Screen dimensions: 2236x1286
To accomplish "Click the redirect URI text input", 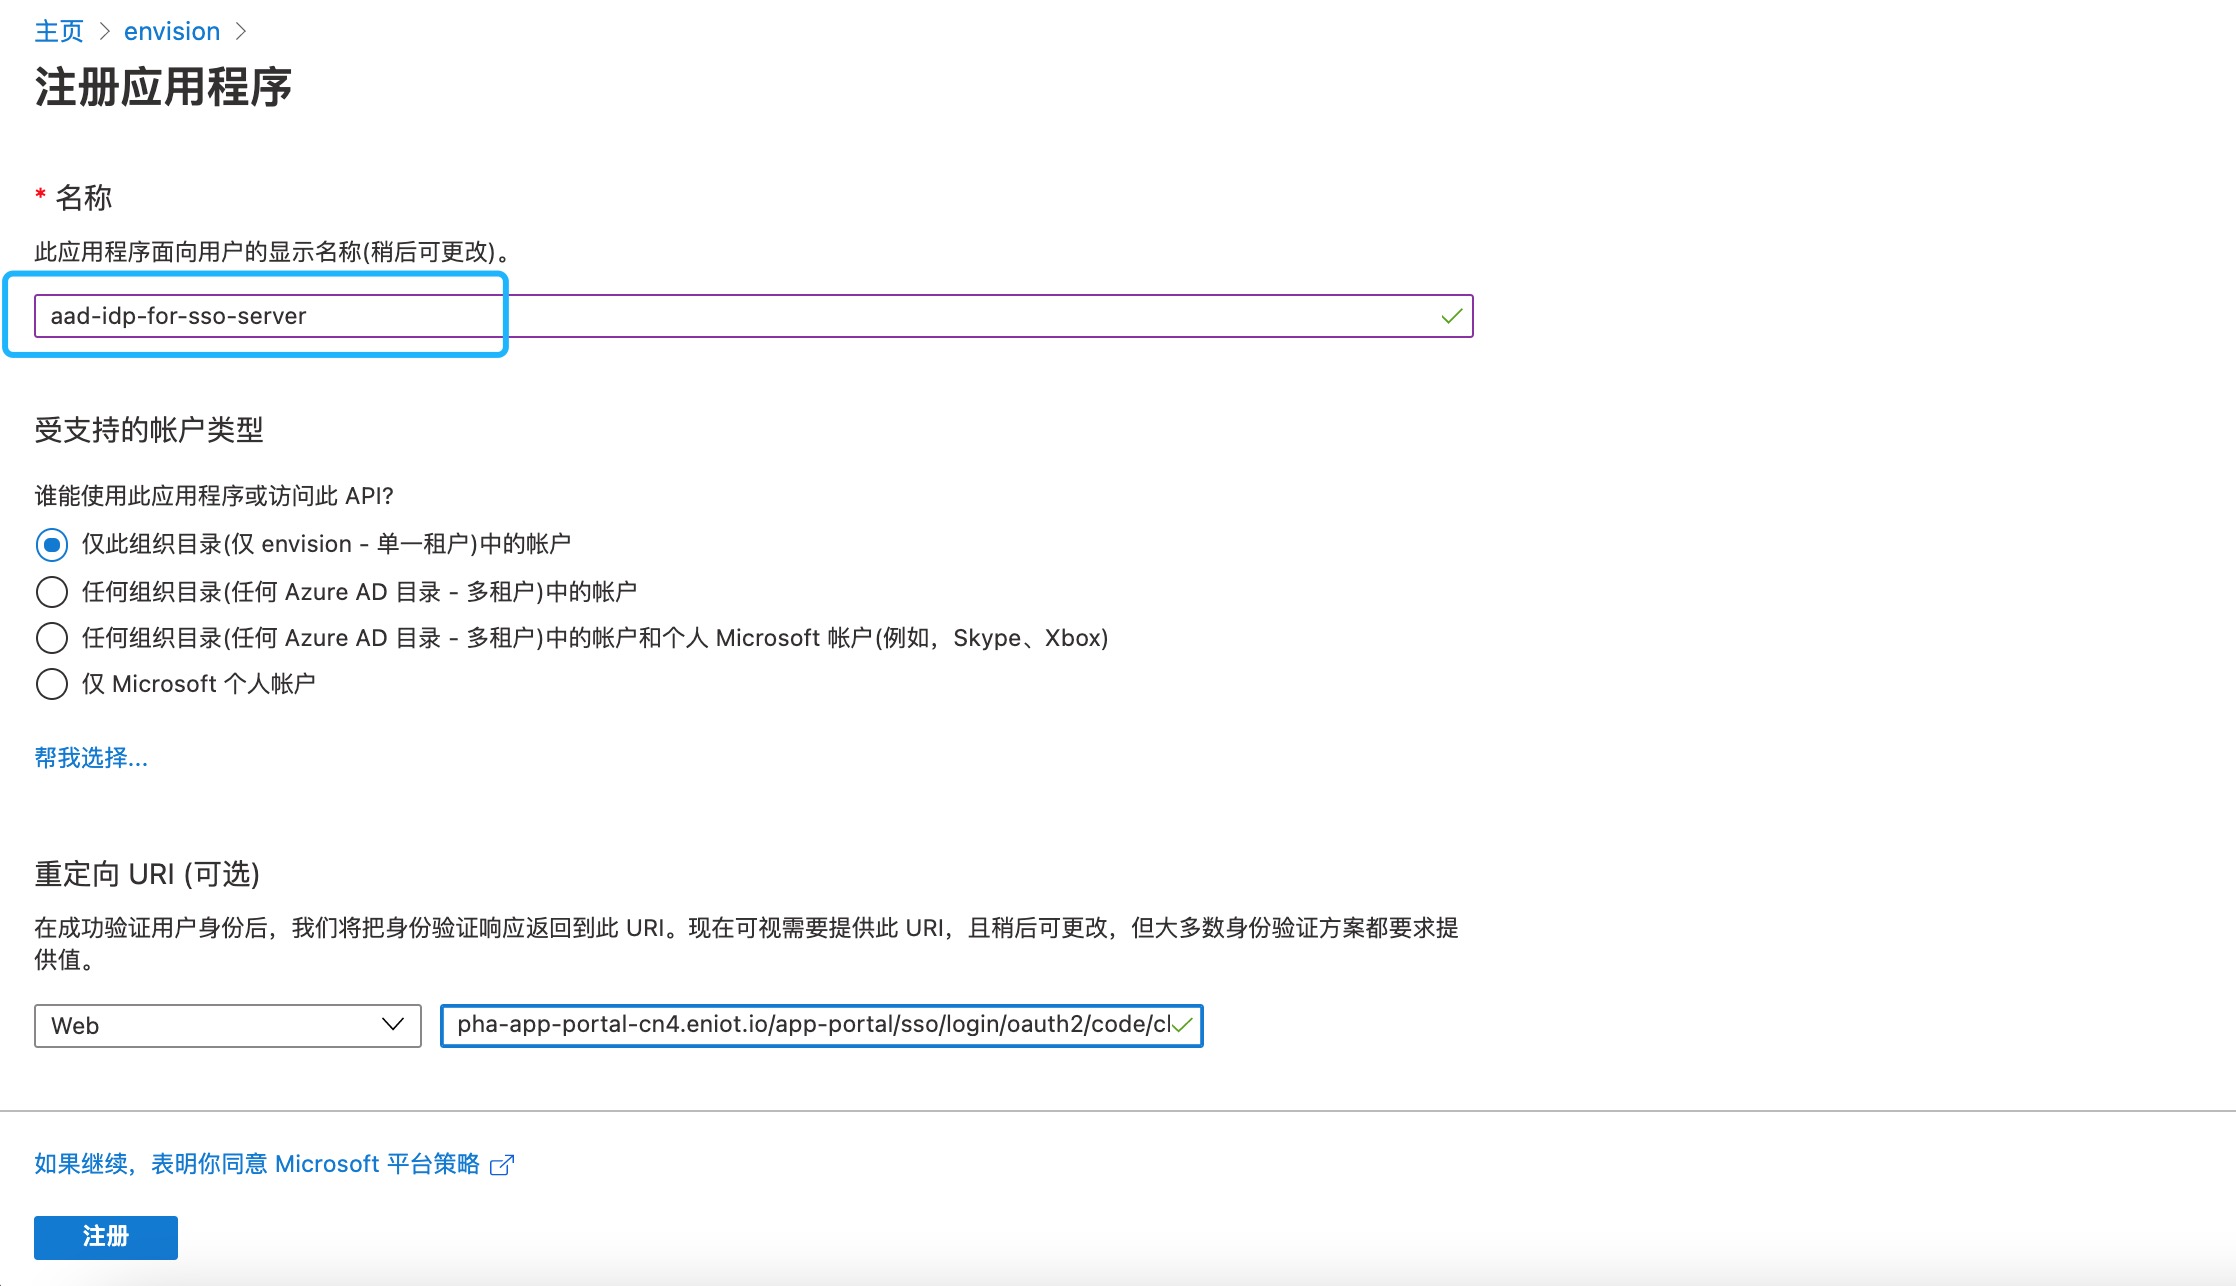I will pyautogui.click(x=810, y=1026).
